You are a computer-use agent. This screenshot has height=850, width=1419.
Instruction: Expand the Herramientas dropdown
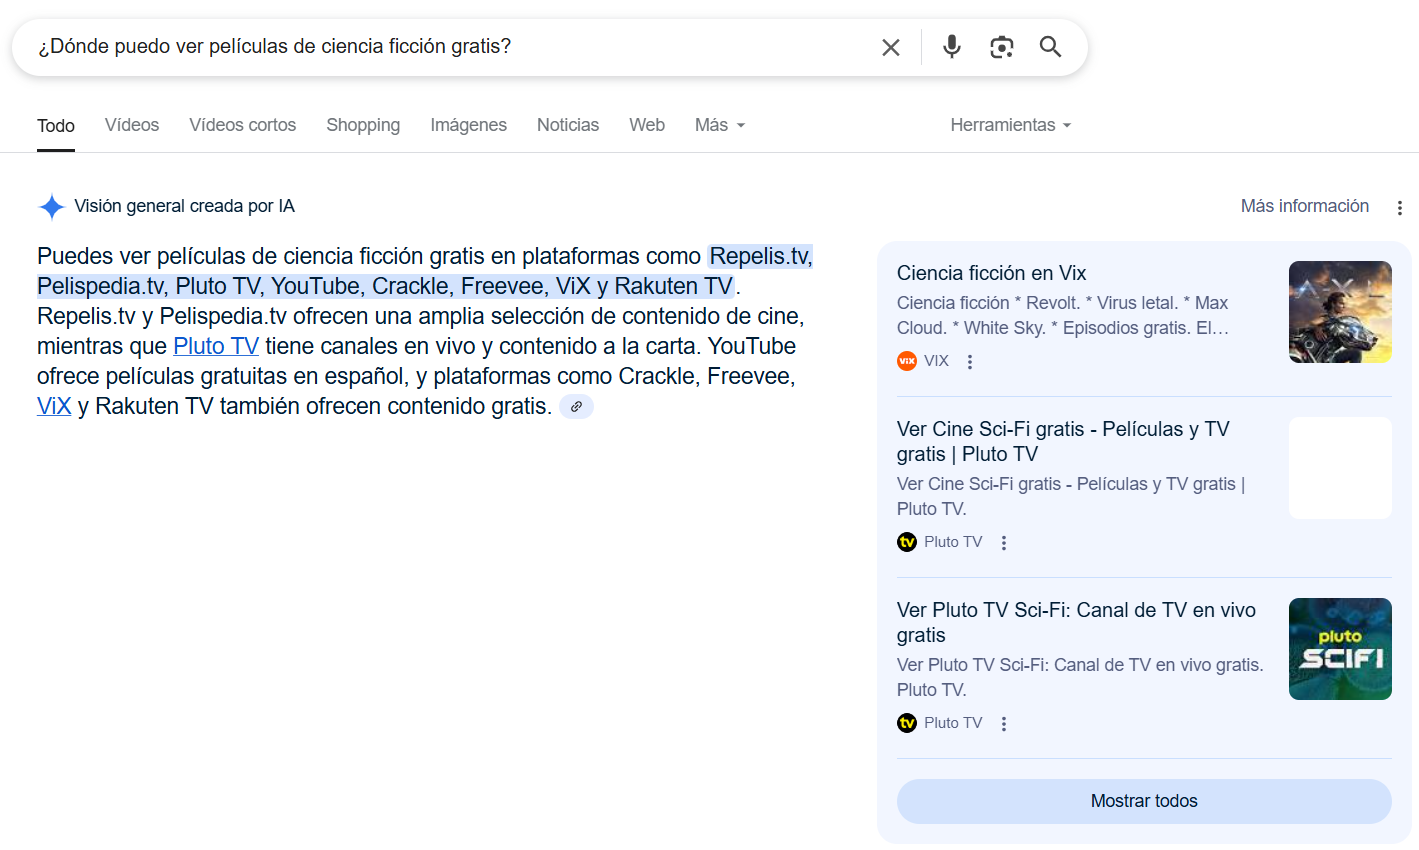point(1010,125)
